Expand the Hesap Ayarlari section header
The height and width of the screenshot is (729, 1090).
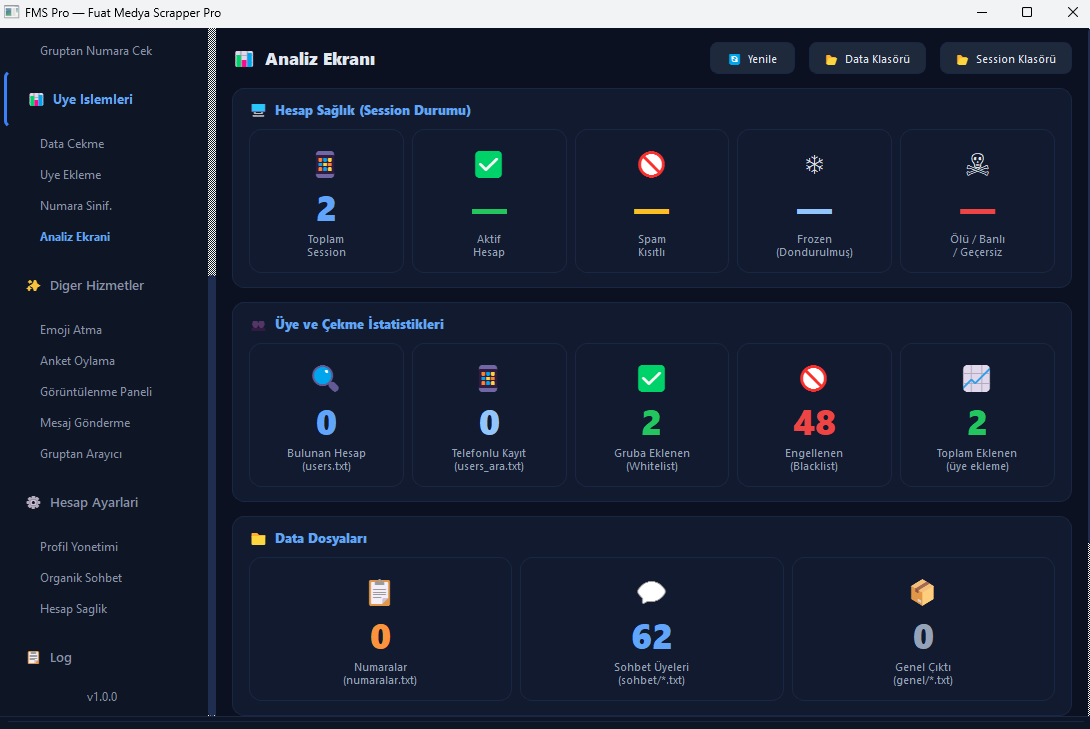93,503
